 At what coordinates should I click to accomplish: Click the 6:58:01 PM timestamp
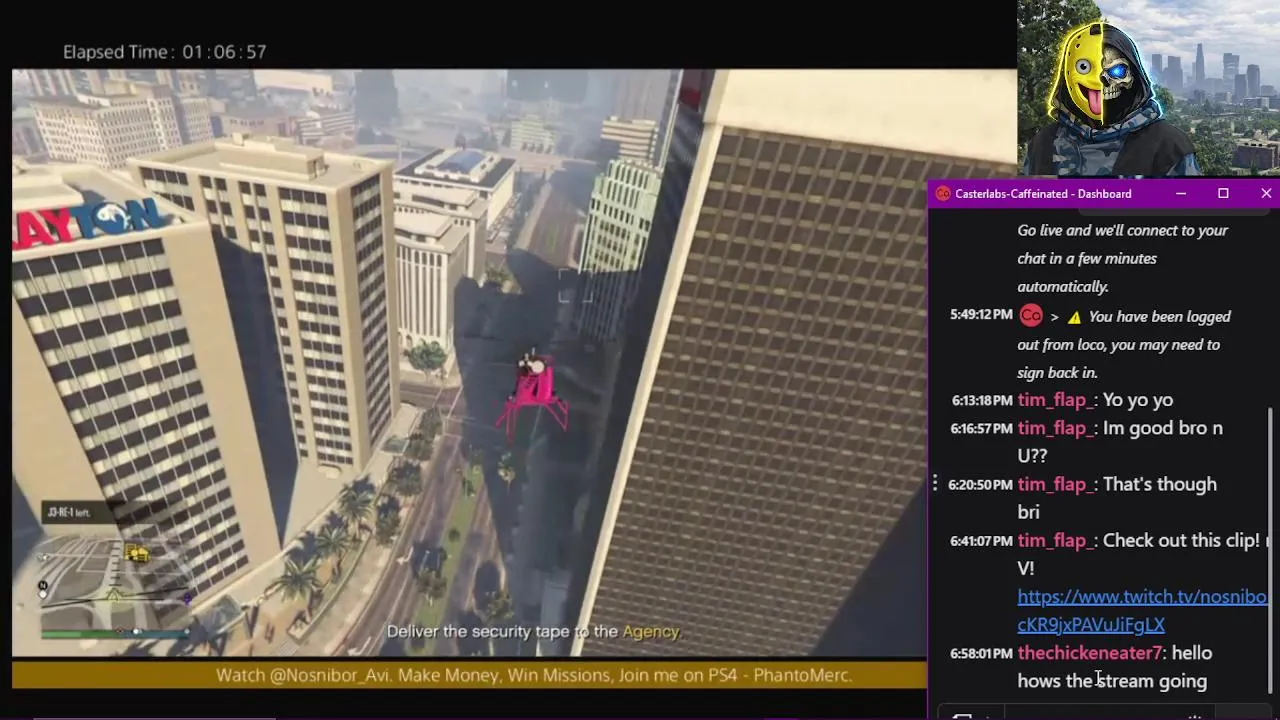pyautogui.click(x=981, y=653)
